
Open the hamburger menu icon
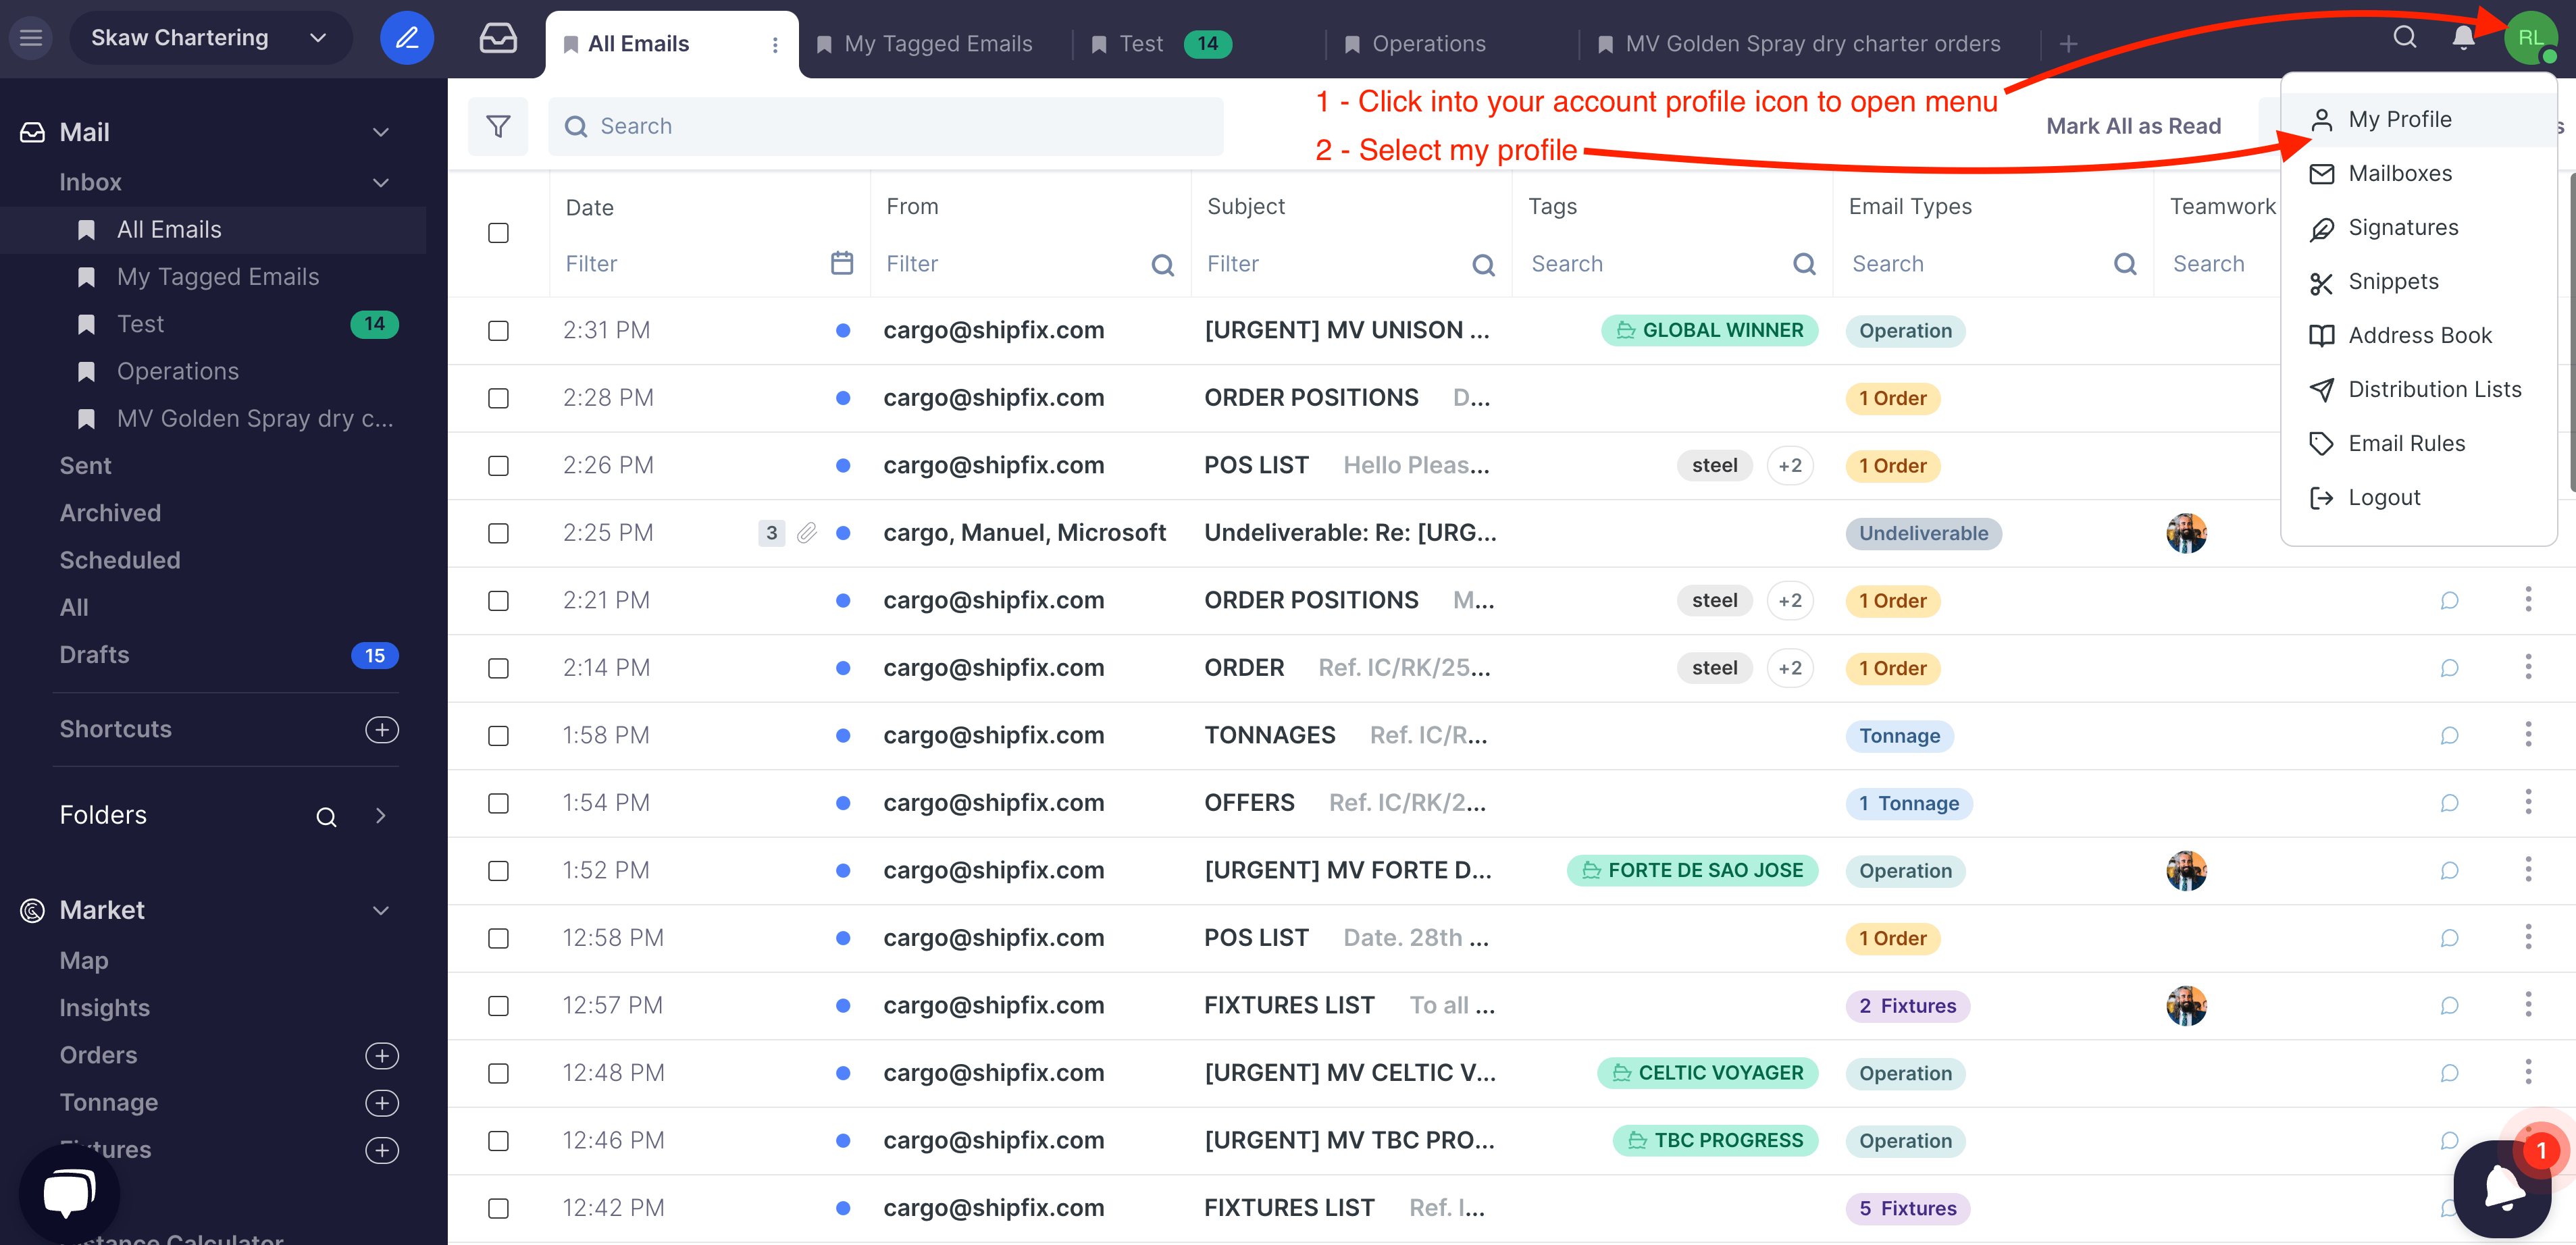click(x=31, y=38)
